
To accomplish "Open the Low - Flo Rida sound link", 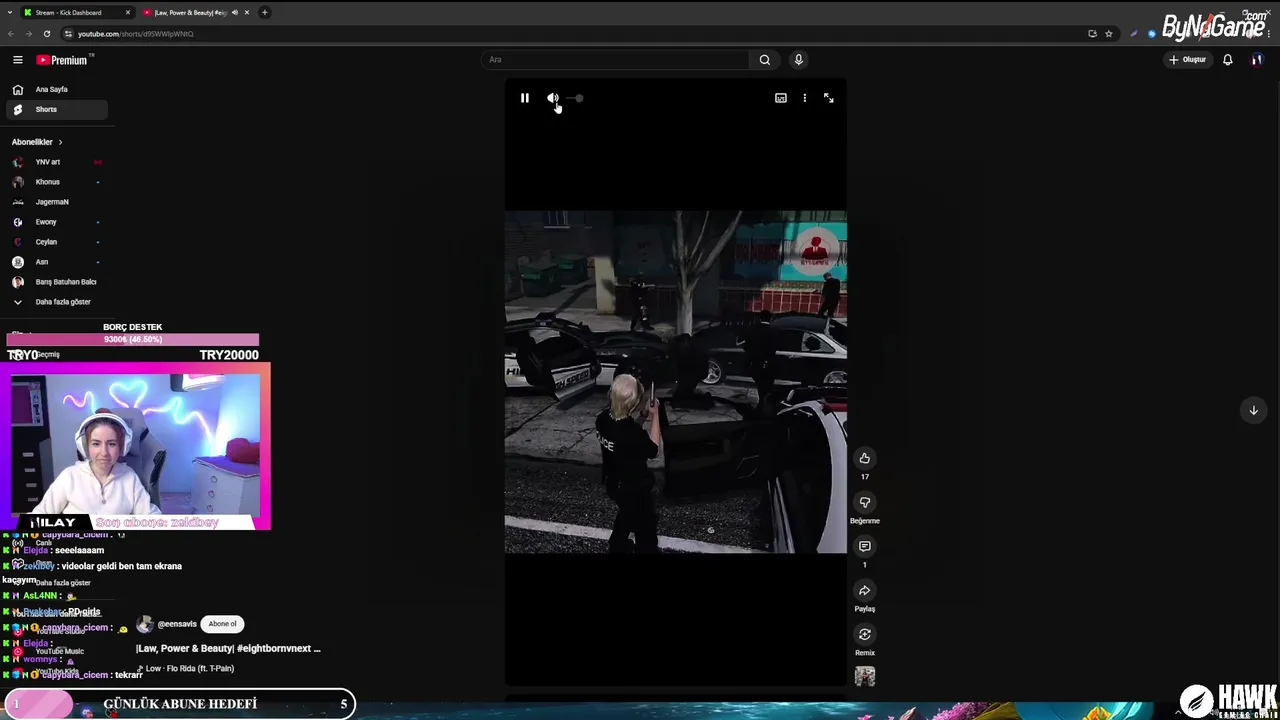I will (x=185, y=668).
